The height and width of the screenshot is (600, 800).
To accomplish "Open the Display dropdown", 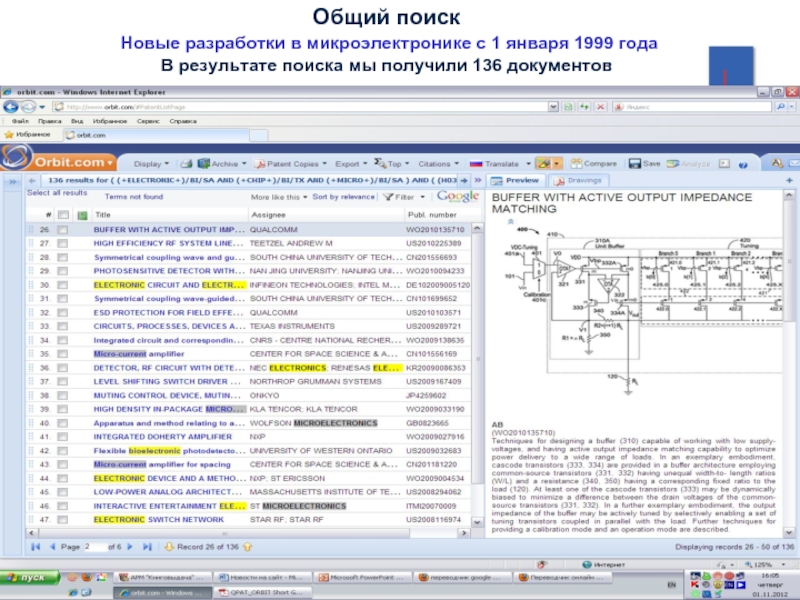I will coord(151,164).
